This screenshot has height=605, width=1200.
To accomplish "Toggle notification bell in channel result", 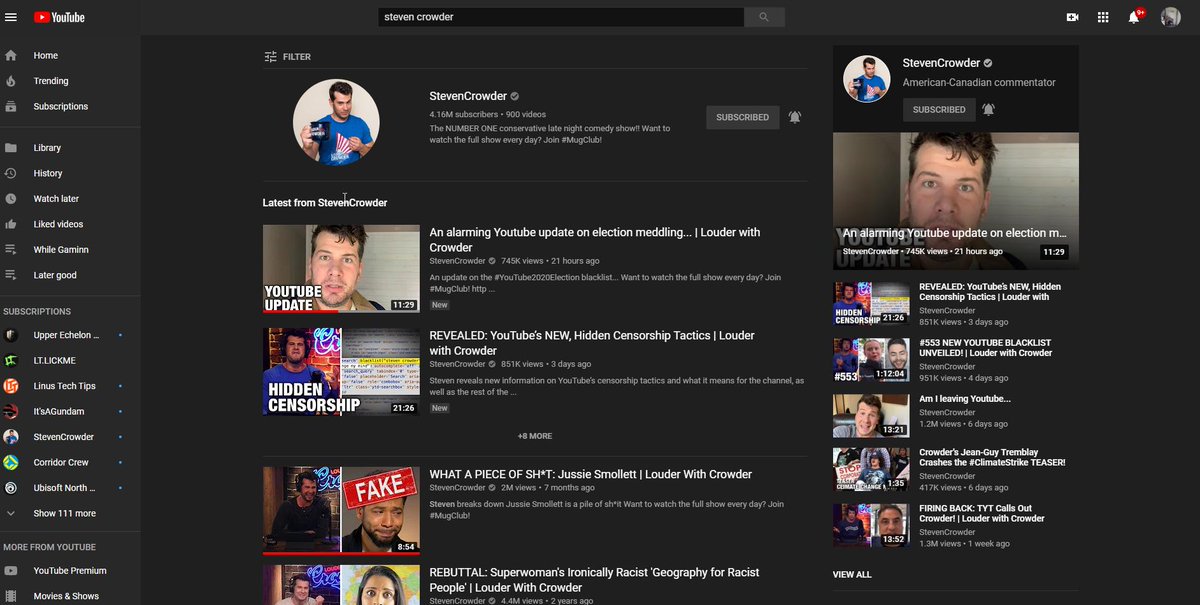I will (x=794, y=117).
